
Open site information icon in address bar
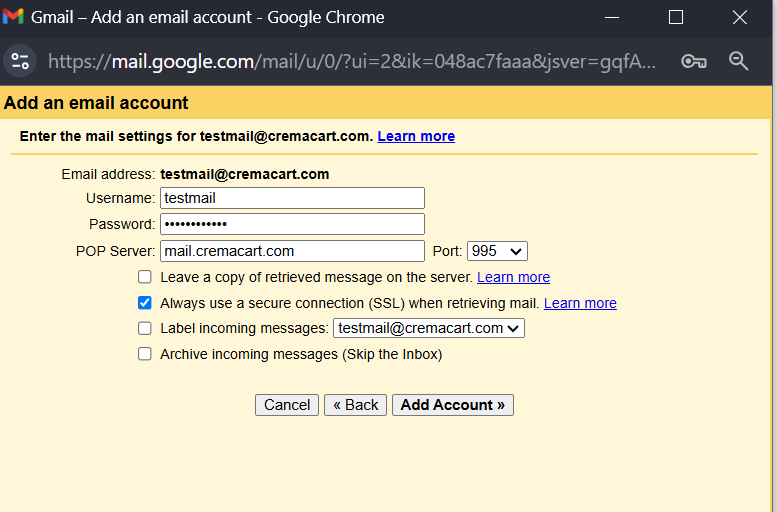(x=20, y=61)
